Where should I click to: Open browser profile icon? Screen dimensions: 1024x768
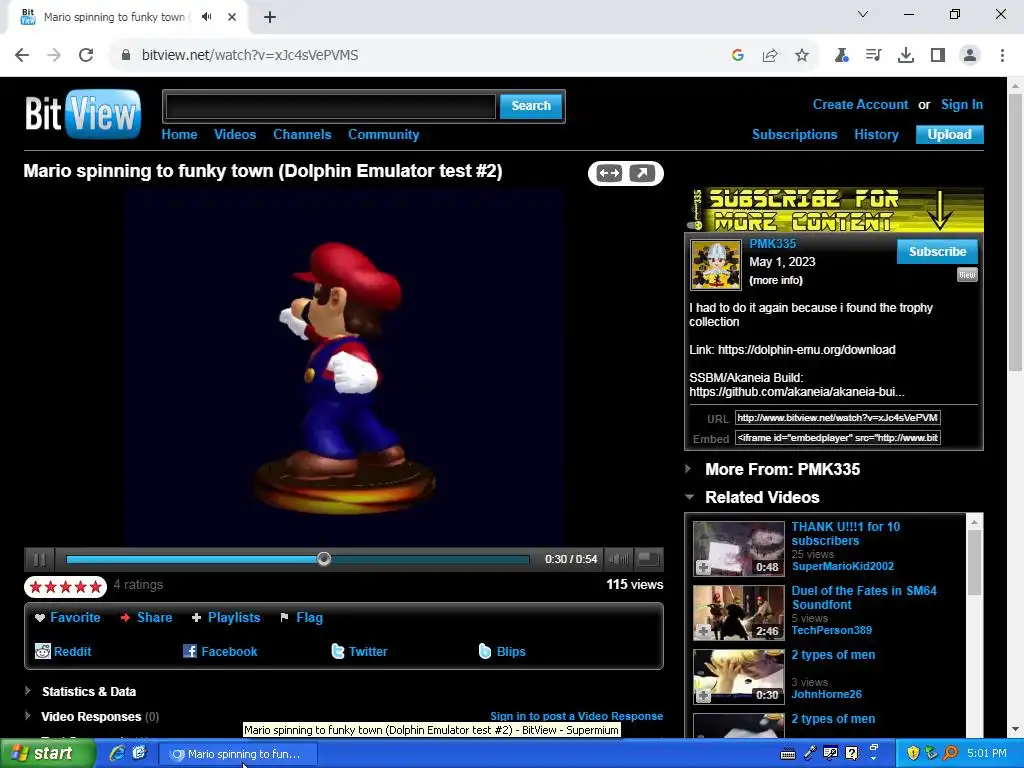(x=970, y=56)
